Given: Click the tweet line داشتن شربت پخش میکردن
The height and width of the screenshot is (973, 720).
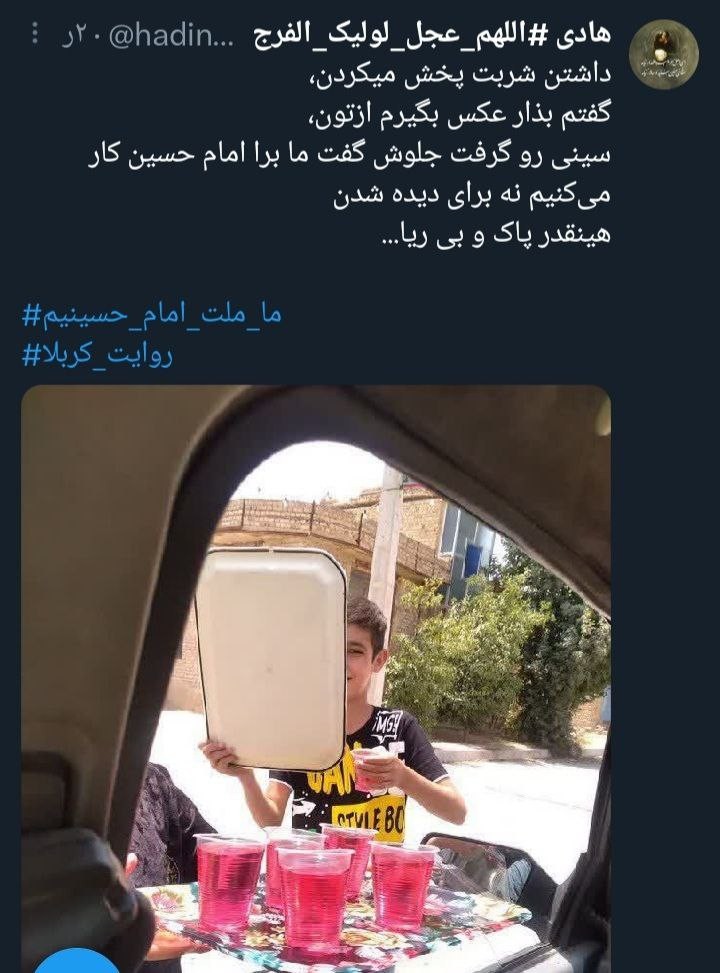Looking at the screenshot, I should 460,74.
